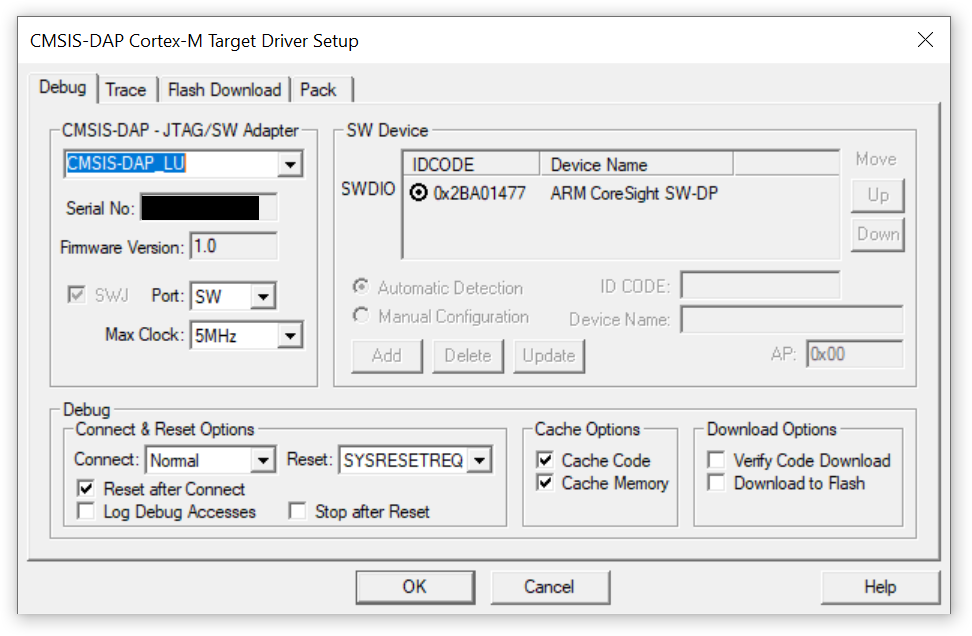Open the Reset type SYSRESETREQ dropdown
The height and width of the screenshot is (636, 972).
click(479, 461)
